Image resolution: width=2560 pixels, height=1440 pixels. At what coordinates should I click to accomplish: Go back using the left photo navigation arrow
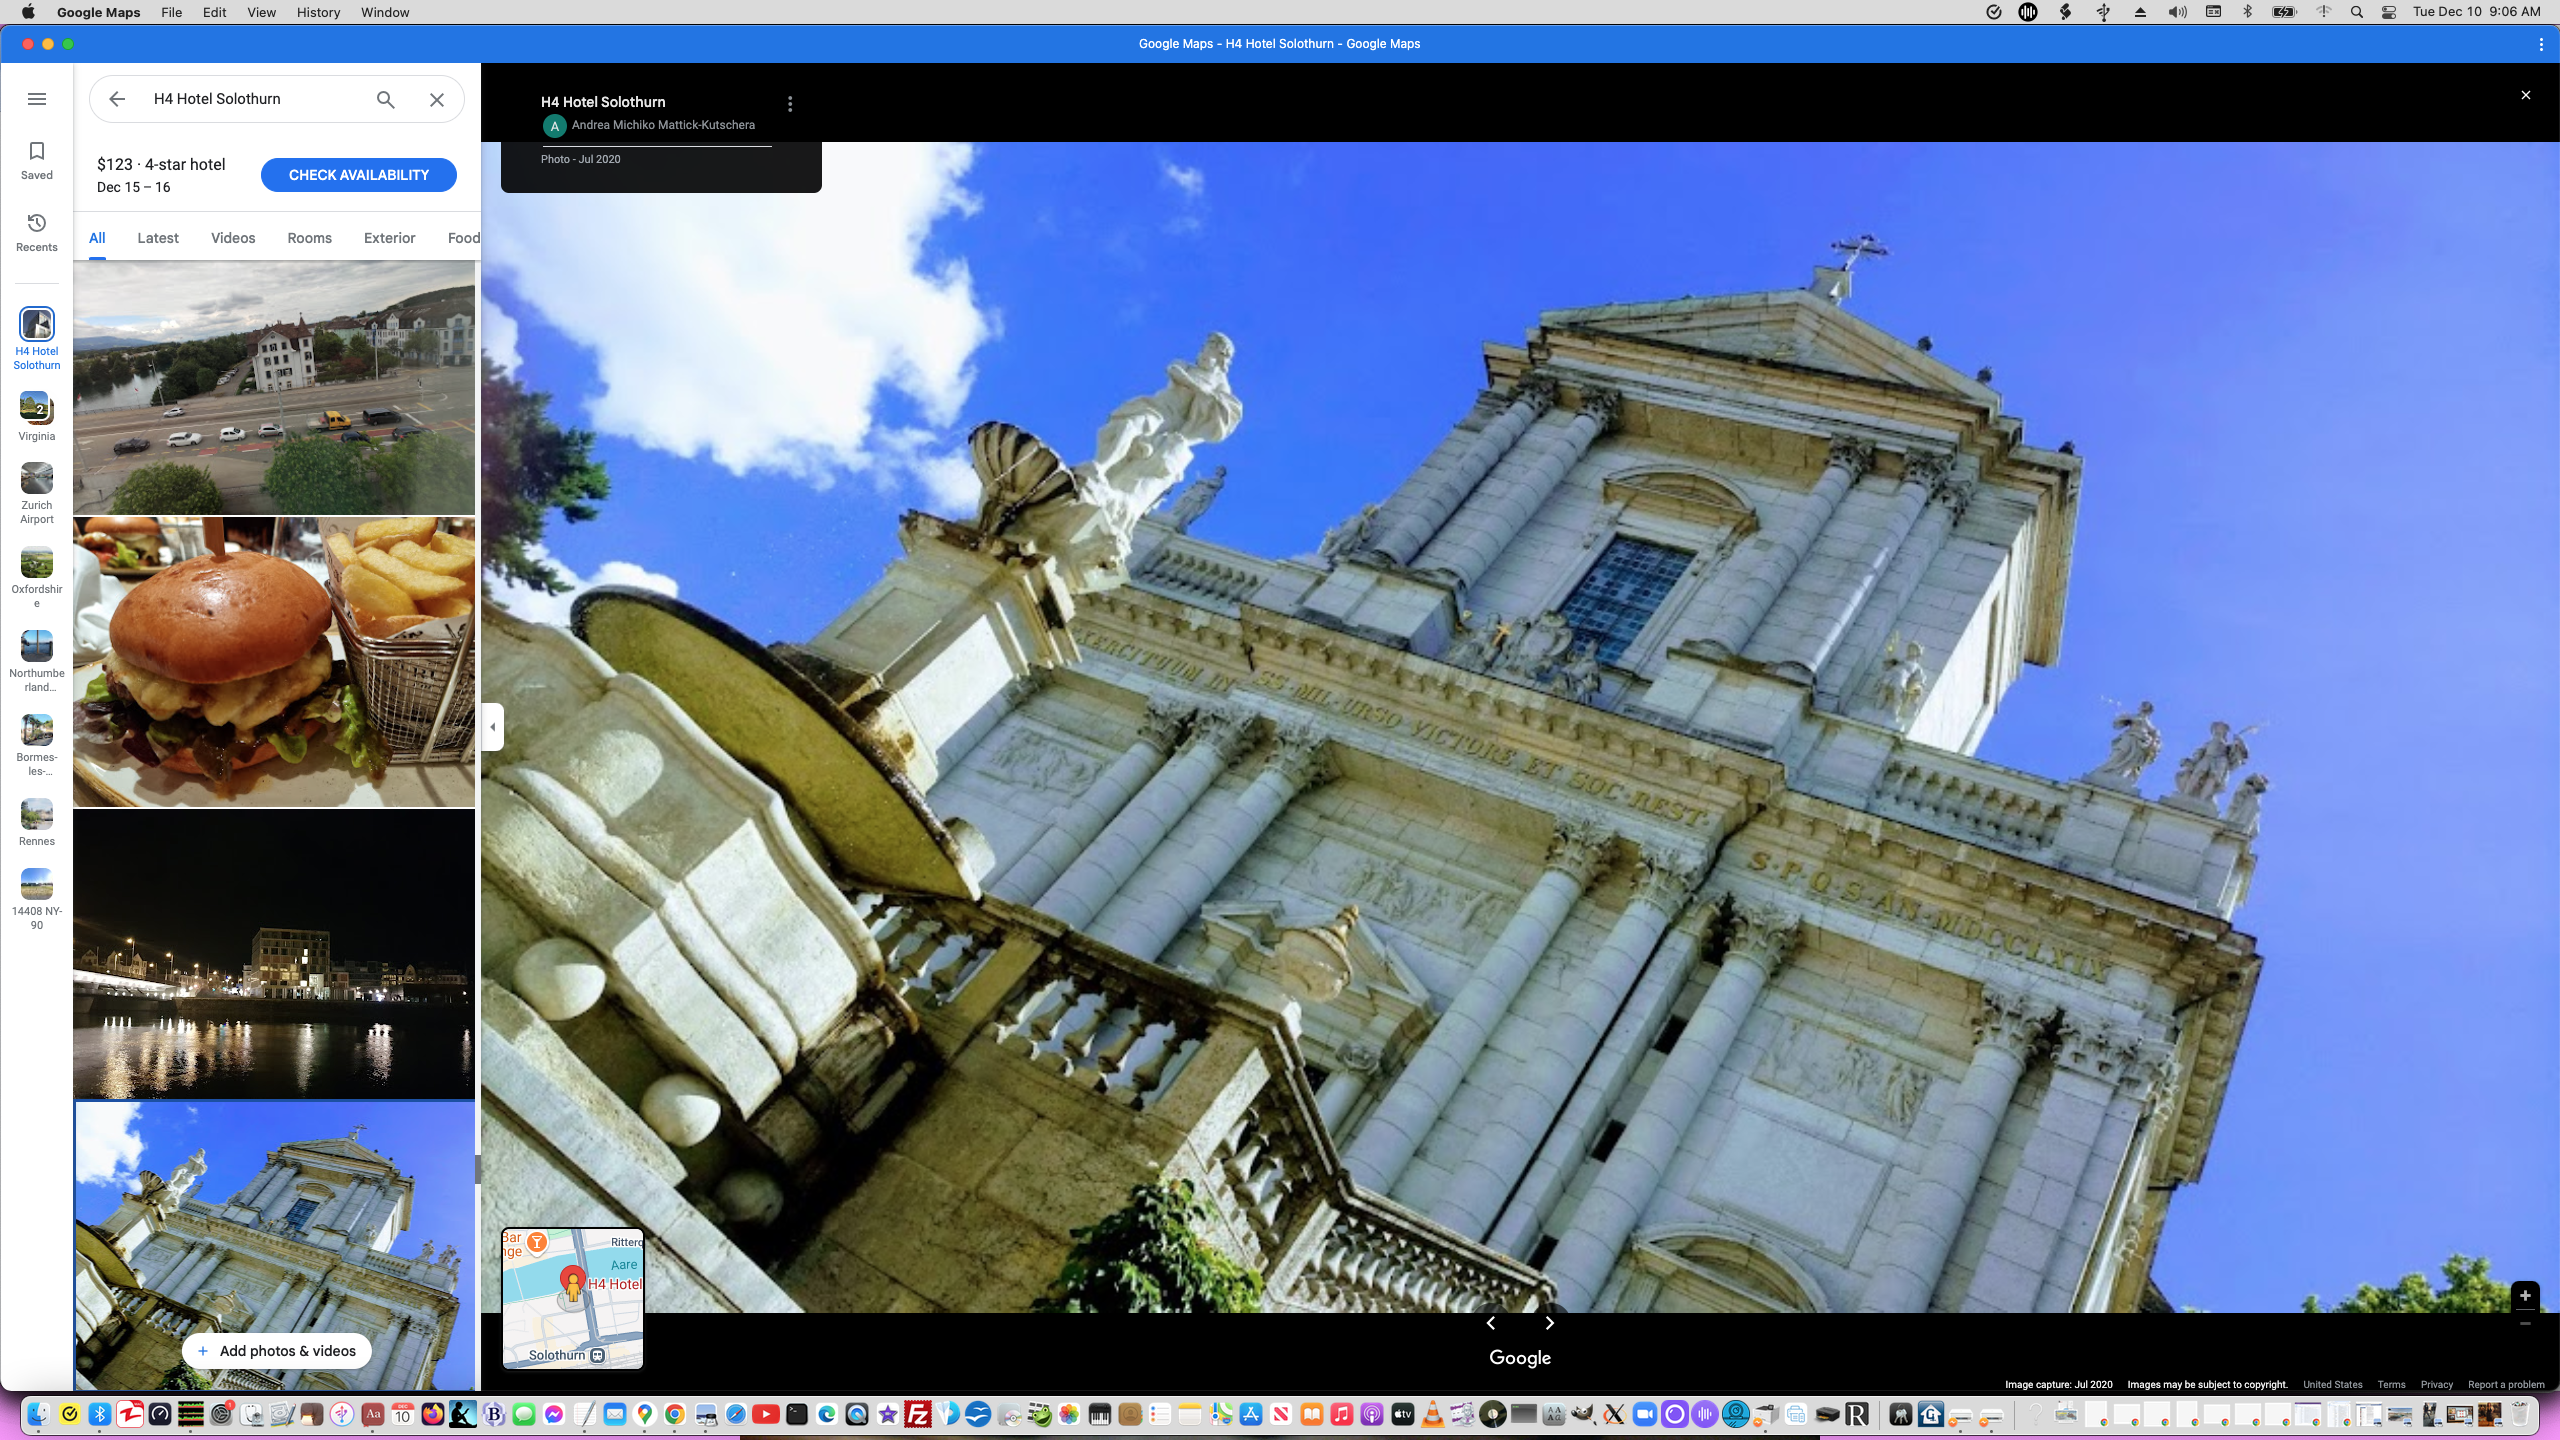(x=1491, y=1323)
